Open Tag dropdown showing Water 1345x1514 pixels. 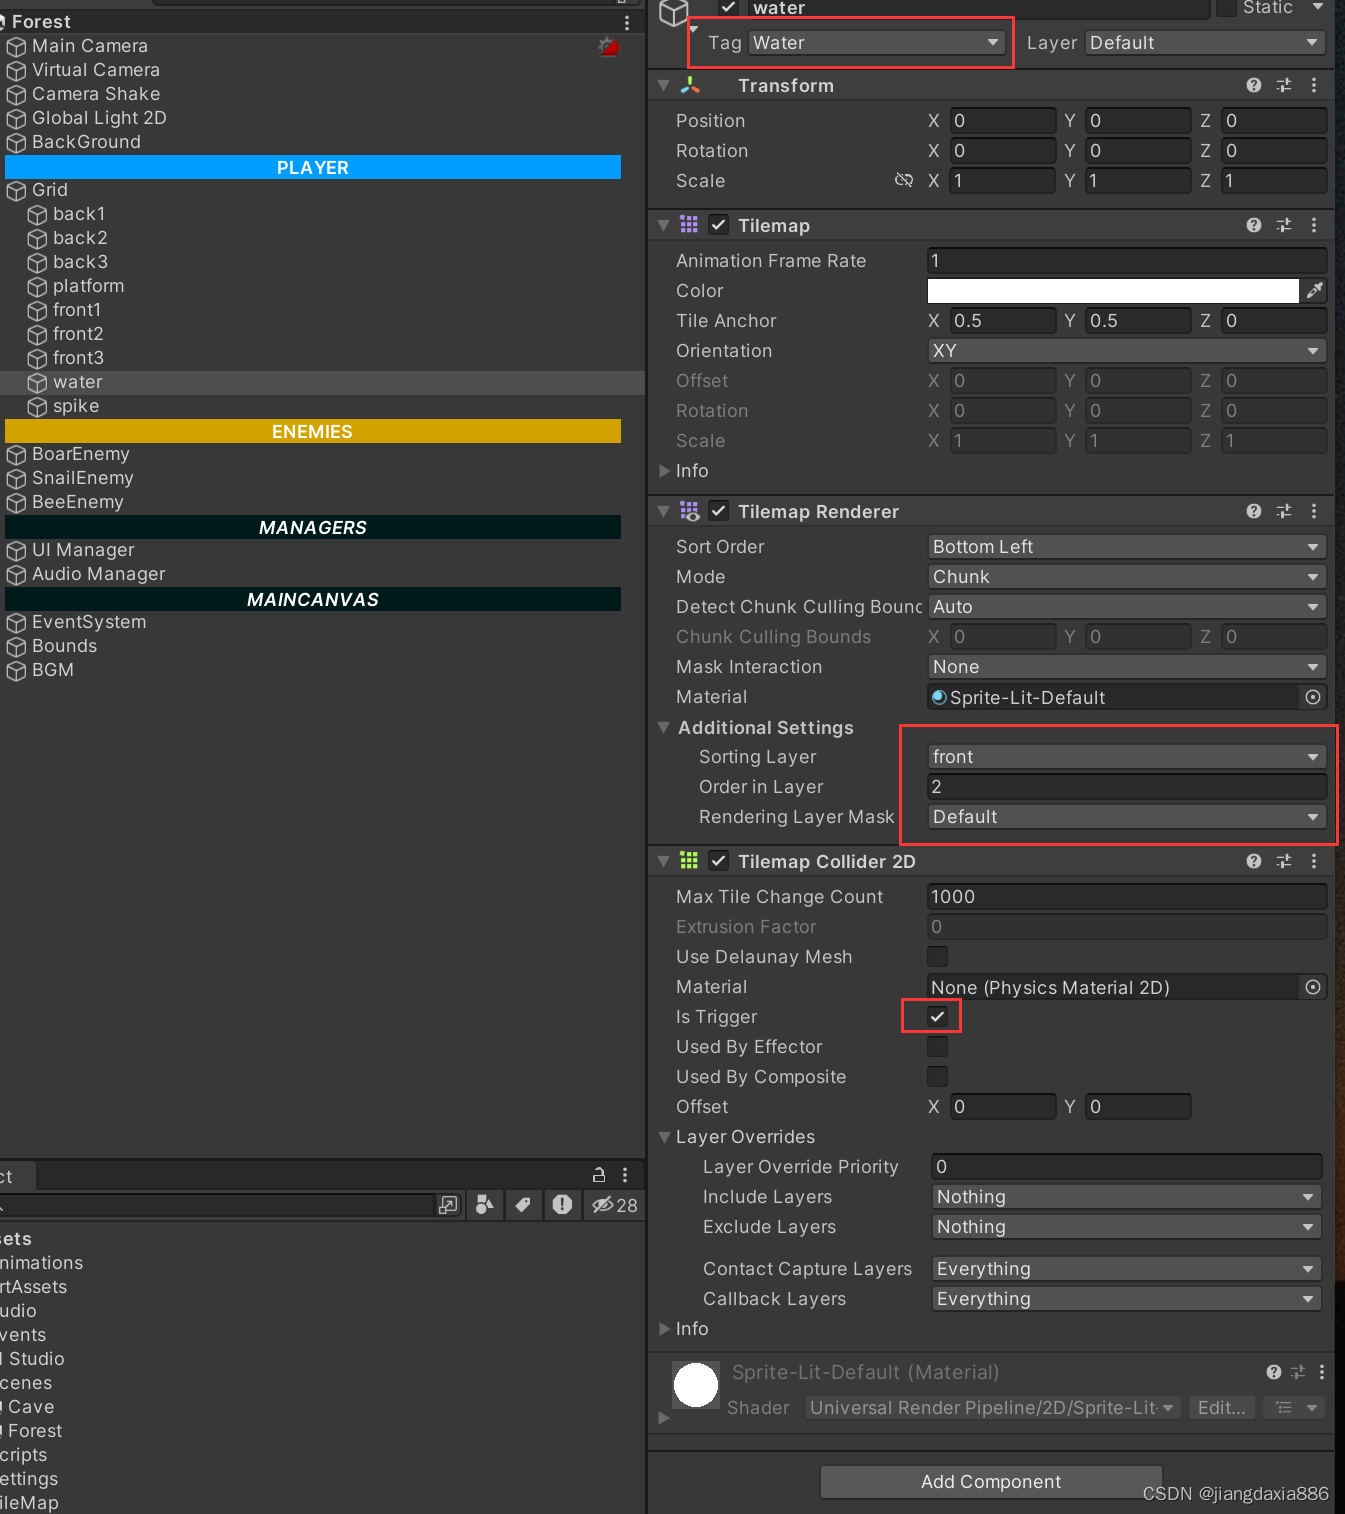pos(876,43)
